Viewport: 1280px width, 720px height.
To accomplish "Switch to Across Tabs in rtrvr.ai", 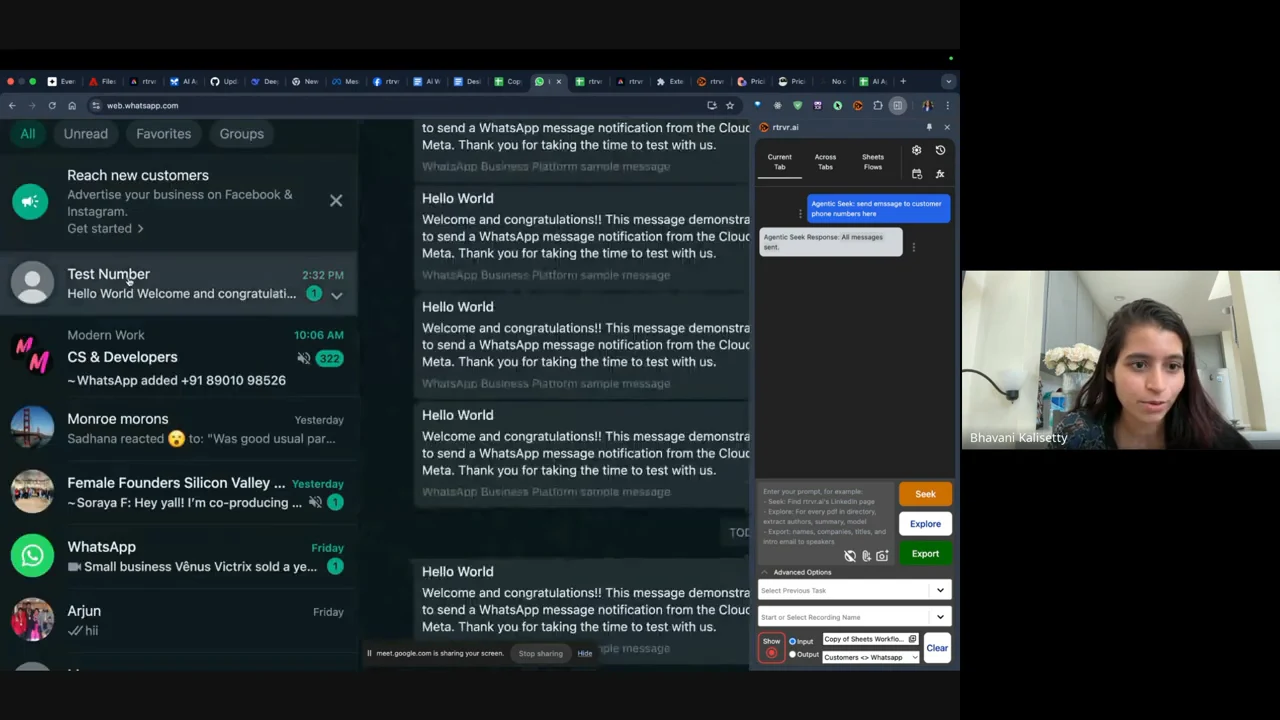I will pos(825,161).
